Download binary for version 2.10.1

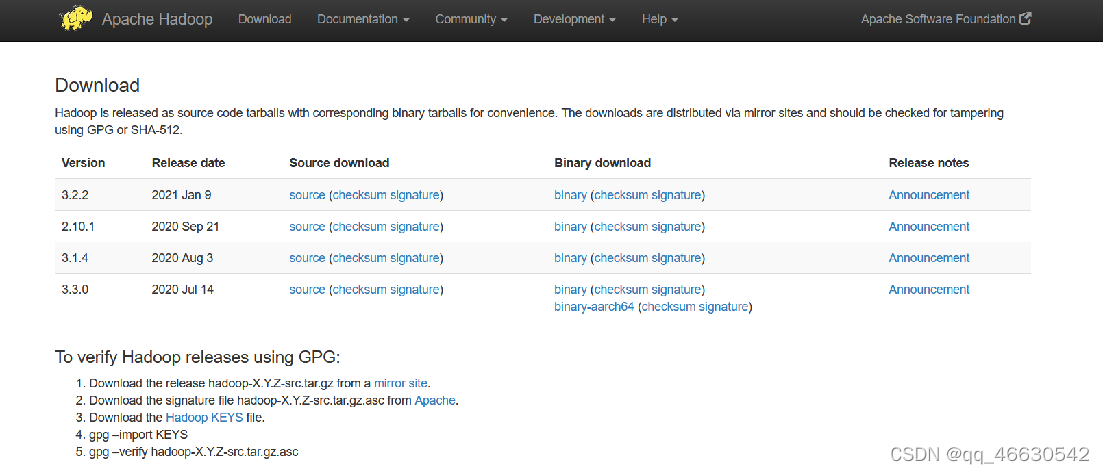(570, 227)
